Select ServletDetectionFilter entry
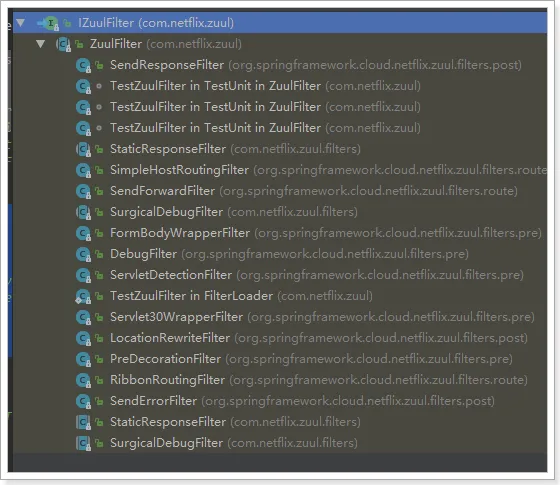 coord(171,275)
